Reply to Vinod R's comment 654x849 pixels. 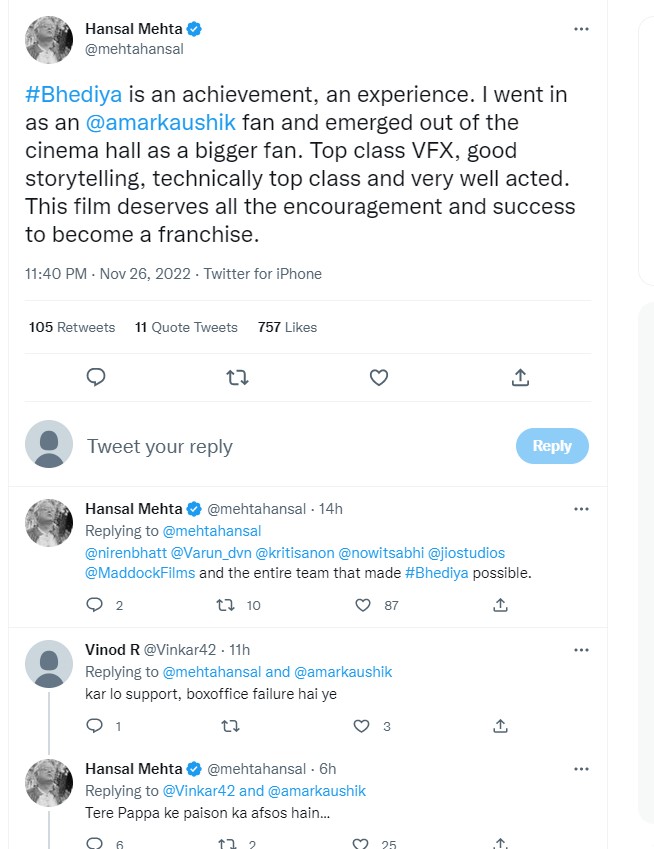pos(96,726)
